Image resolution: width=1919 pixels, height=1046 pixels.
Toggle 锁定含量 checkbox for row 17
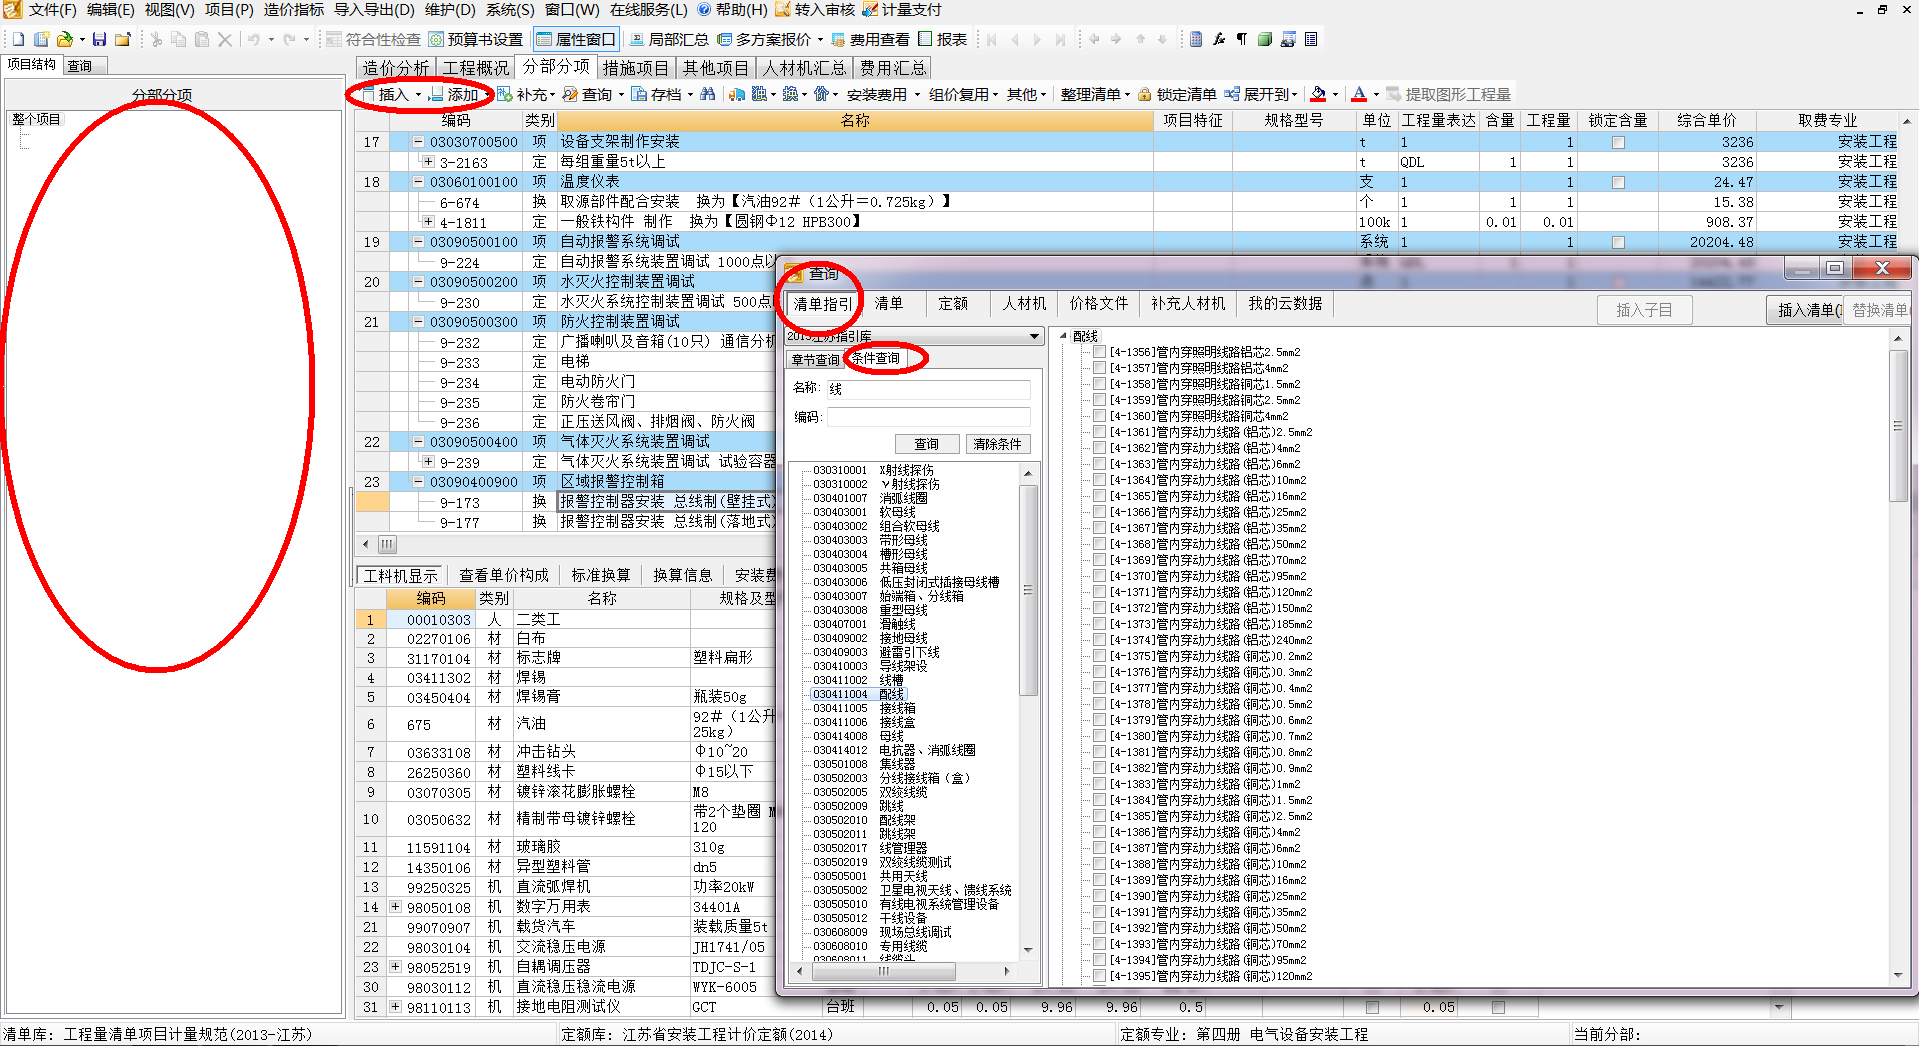coord(1618,142)
